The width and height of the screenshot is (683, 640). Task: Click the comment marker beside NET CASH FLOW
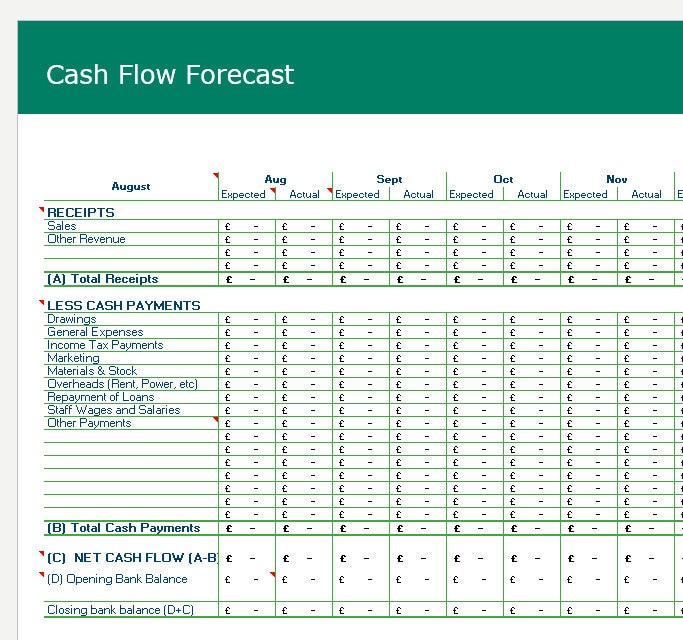(x=42, y=554)
